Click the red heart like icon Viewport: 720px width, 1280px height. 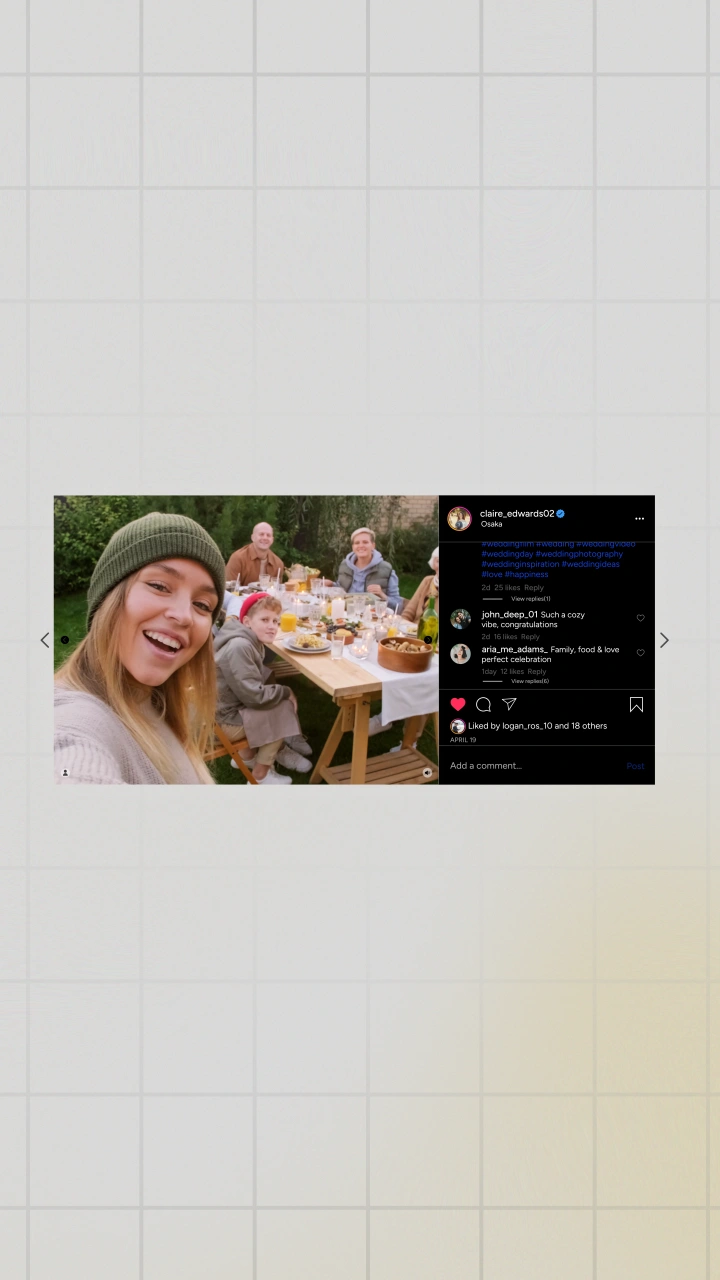[x=458, y=704]
